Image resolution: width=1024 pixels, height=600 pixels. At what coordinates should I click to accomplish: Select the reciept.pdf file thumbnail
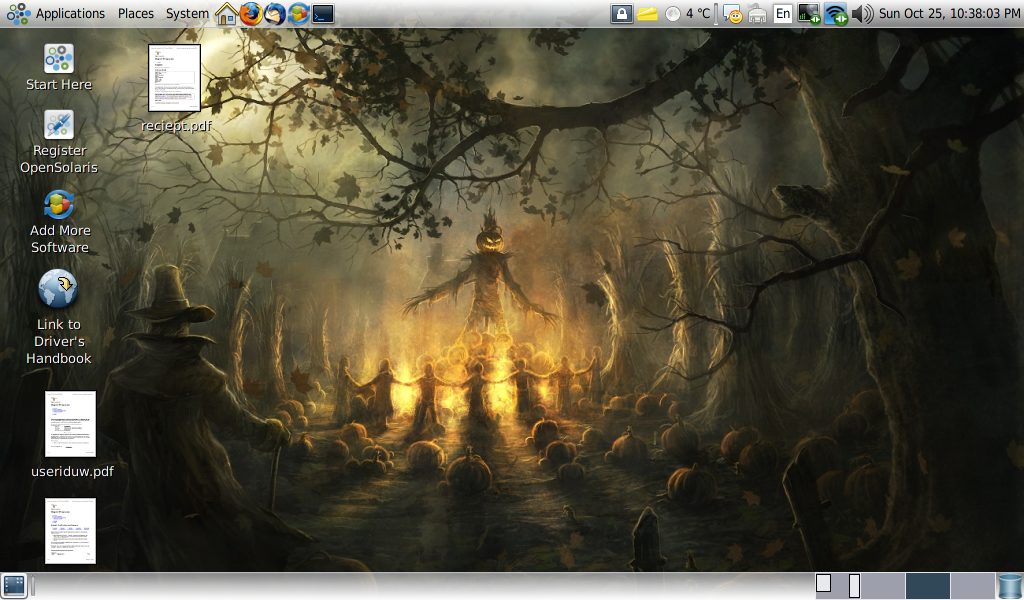(x=174, y=78)
